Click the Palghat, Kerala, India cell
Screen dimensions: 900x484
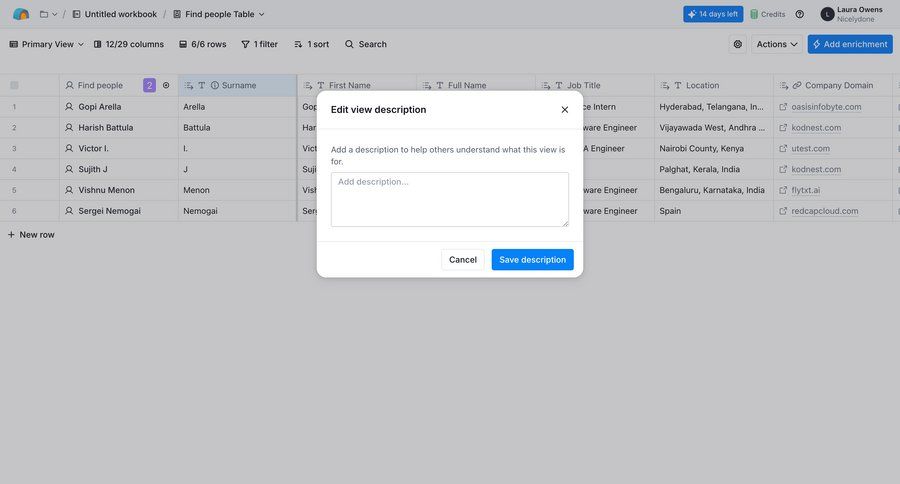click(x=713, y=169)
